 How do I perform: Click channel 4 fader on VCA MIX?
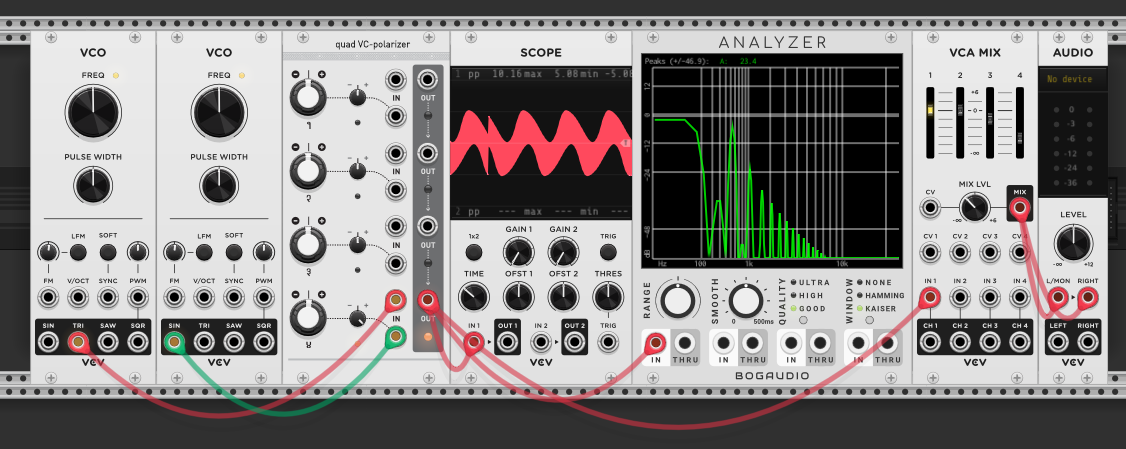[1019, 123]
